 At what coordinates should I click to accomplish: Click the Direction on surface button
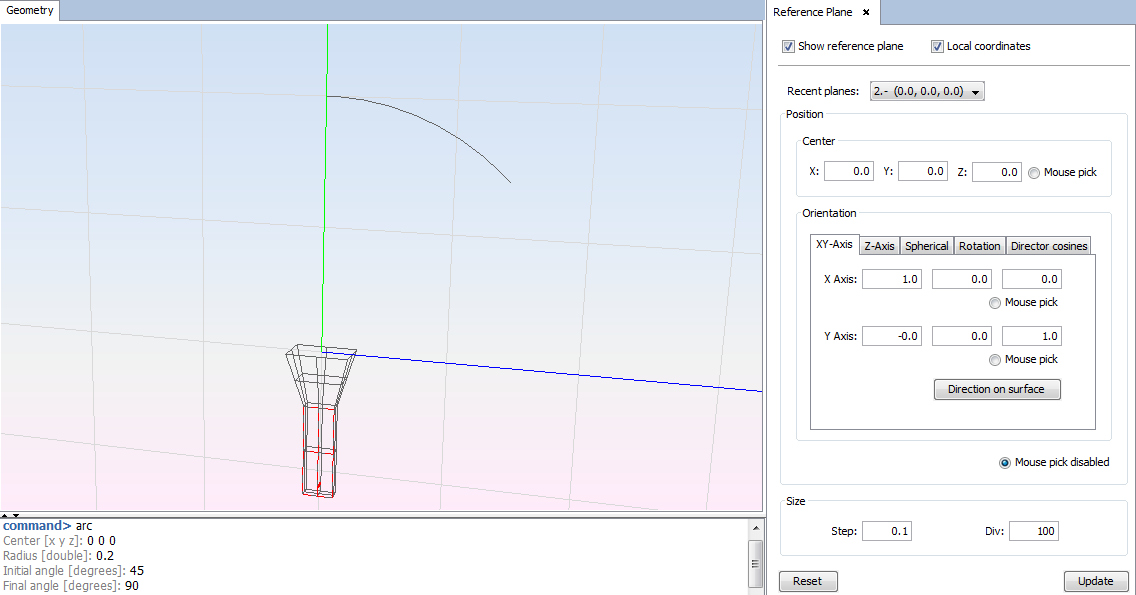(997, 389)
